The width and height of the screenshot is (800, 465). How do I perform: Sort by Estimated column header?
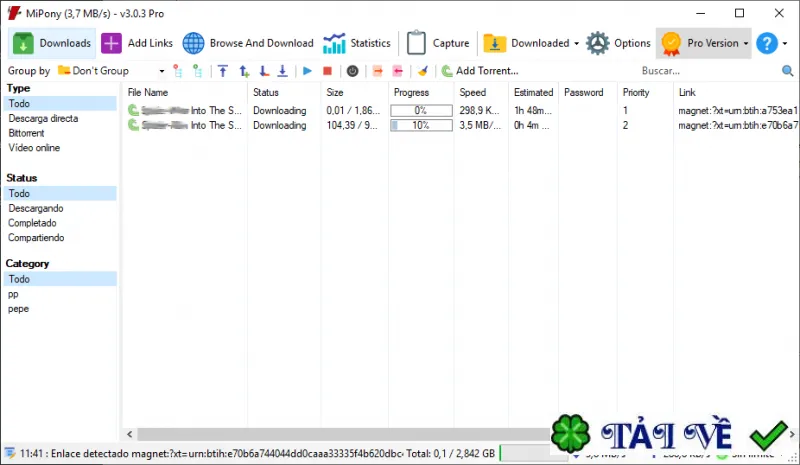(534, 92)
